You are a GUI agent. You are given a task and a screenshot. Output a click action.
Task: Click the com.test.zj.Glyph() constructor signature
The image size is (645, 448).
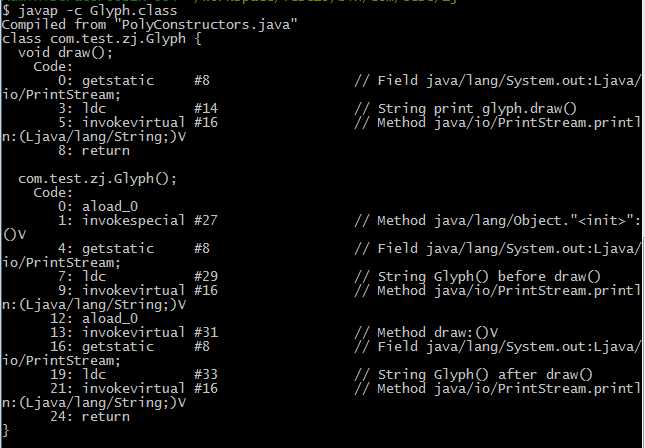pyautogui.click(x=97, y=179)
